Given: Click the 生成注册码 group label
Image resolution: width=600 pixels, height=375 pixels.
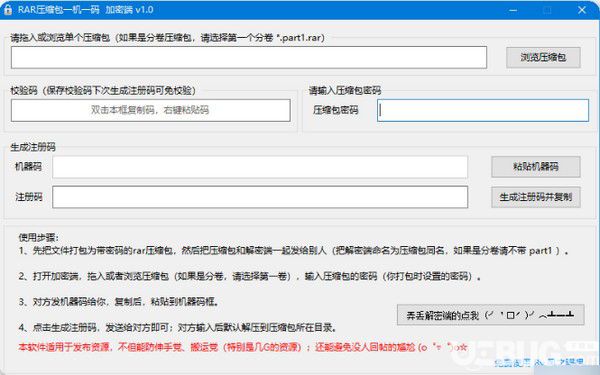Looking at the screenshot, I should point(33,147).
